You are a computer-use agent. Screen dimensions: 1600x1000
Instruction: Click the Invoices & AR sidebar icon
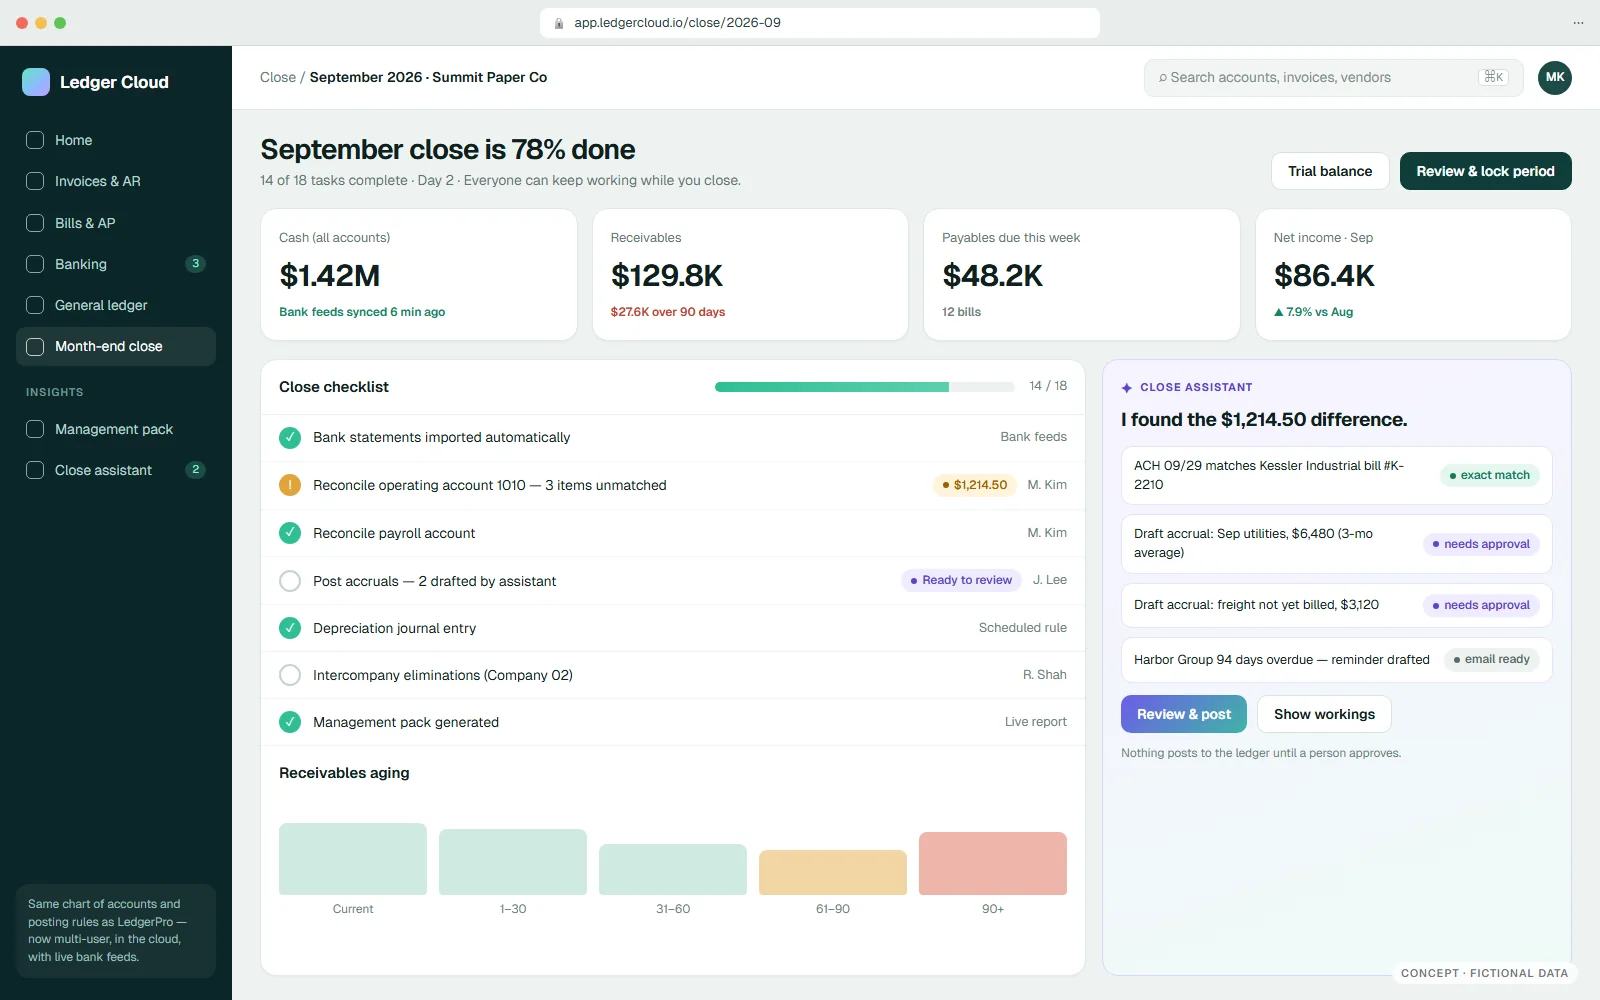35,181
